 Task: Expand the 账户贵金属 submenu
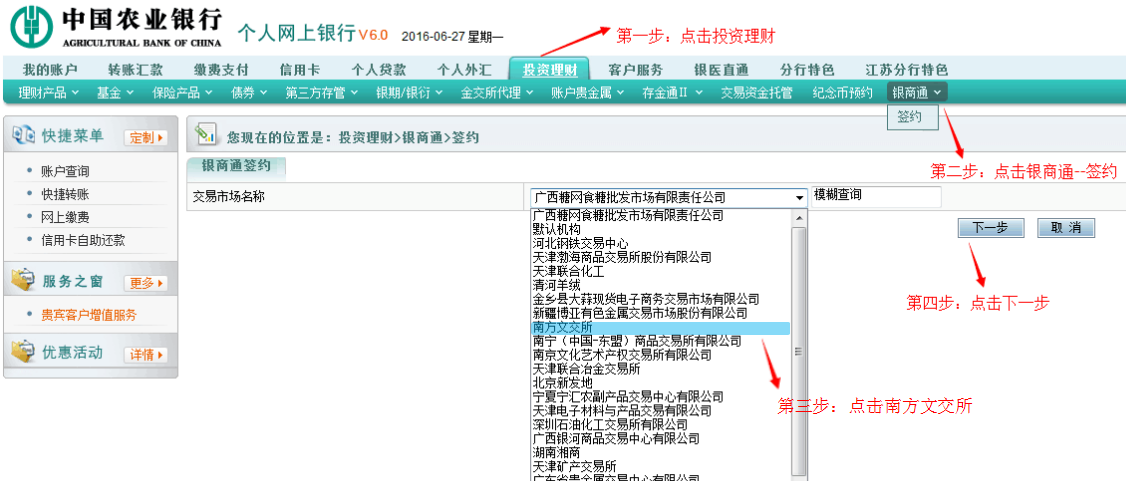pyautogui.click(x=587, y=92)
